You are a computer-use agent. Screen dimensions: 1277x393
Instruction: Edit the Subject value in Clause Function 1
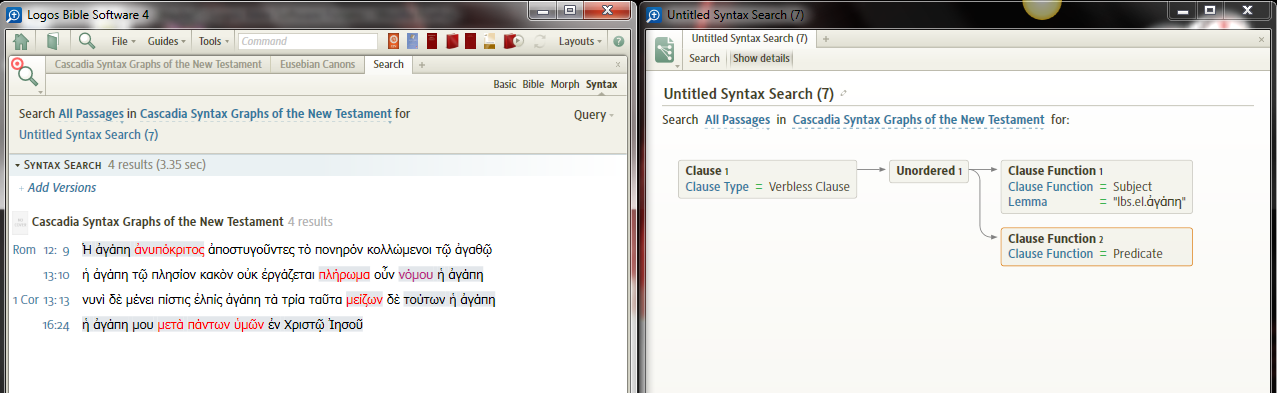(x=1132, y=186)
